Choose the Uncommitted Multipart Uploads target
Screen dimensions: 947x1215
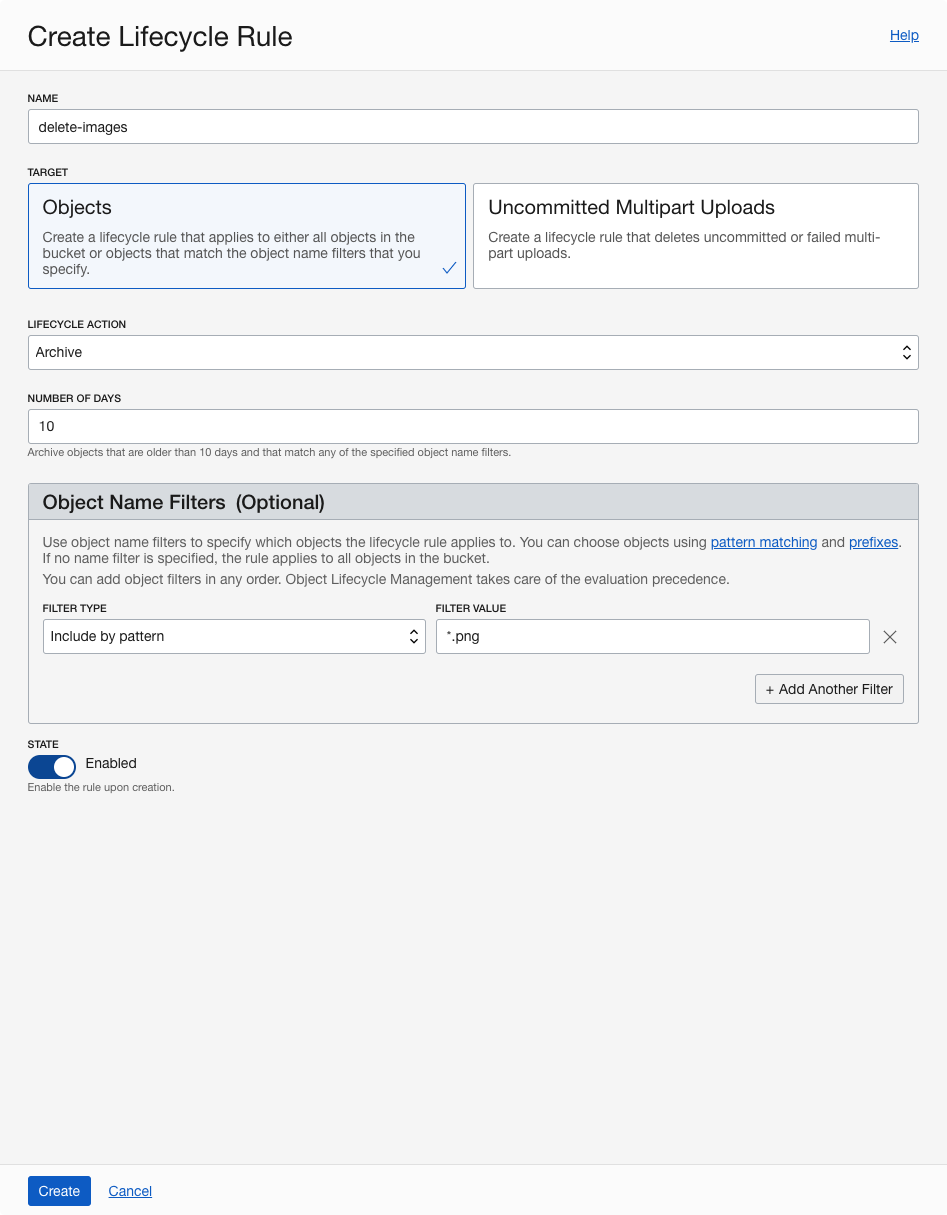[695, 236]
